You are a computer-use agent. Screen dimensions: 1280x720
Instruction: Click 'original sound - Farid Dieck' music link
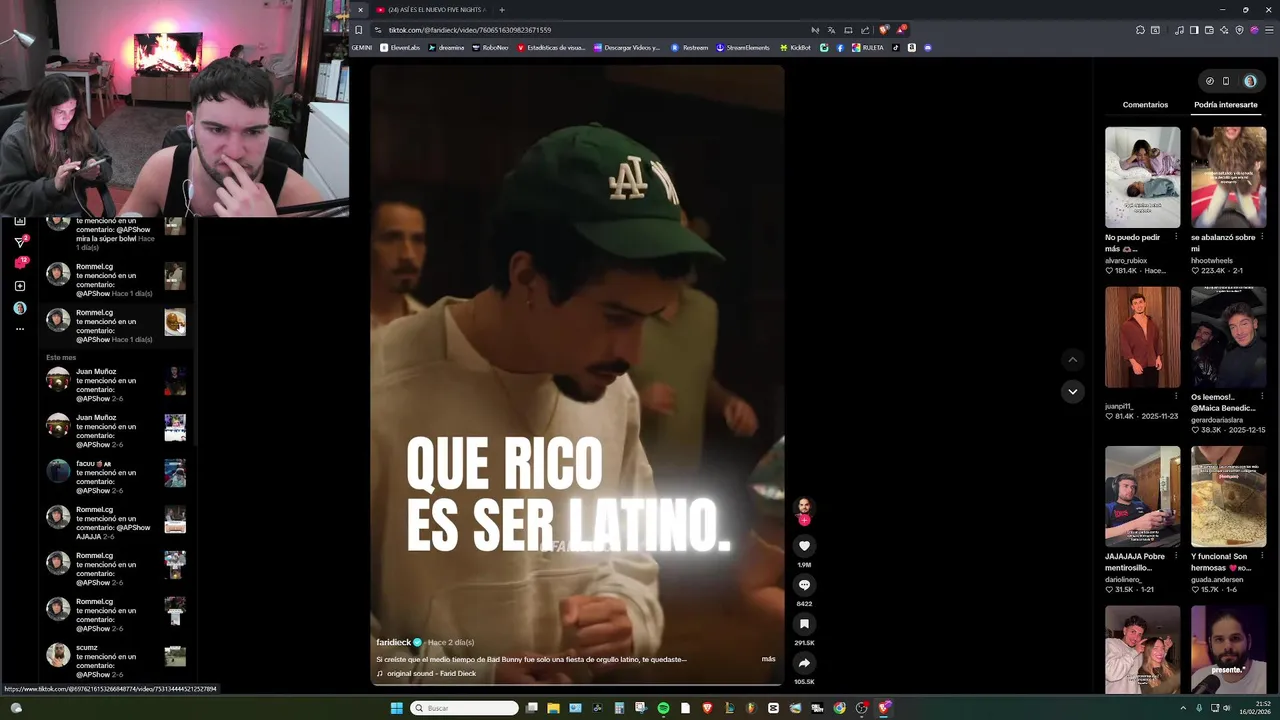[431, 673]
